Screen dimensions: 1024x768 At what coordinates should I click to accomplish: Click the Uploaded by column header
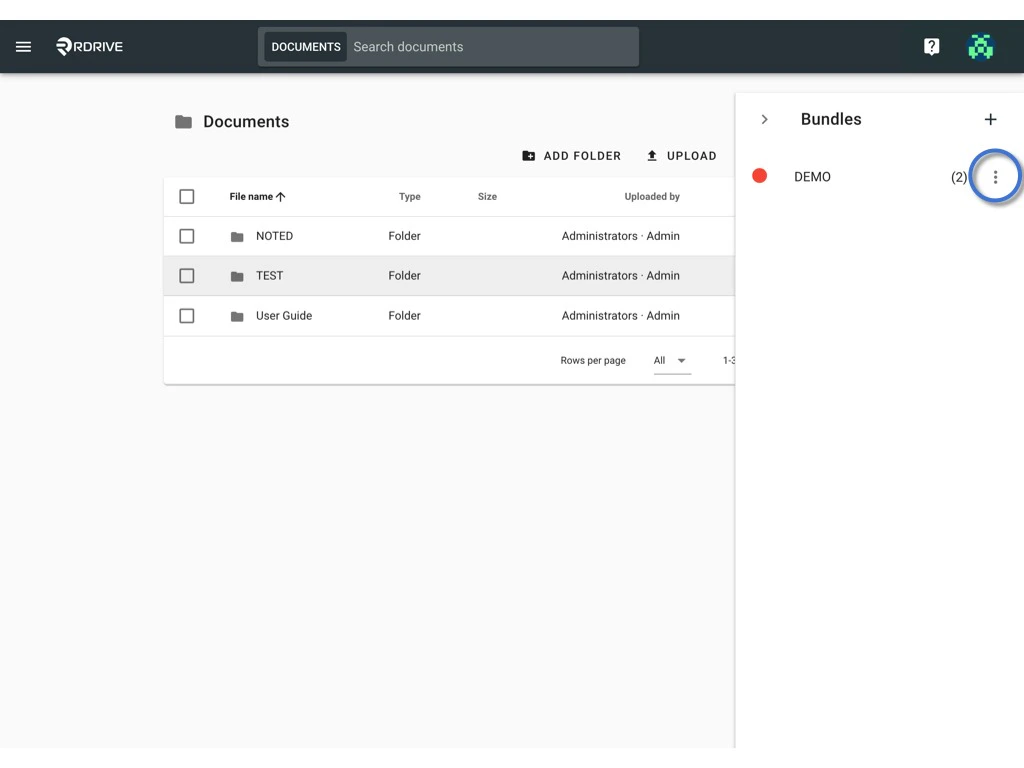[652, 197]
